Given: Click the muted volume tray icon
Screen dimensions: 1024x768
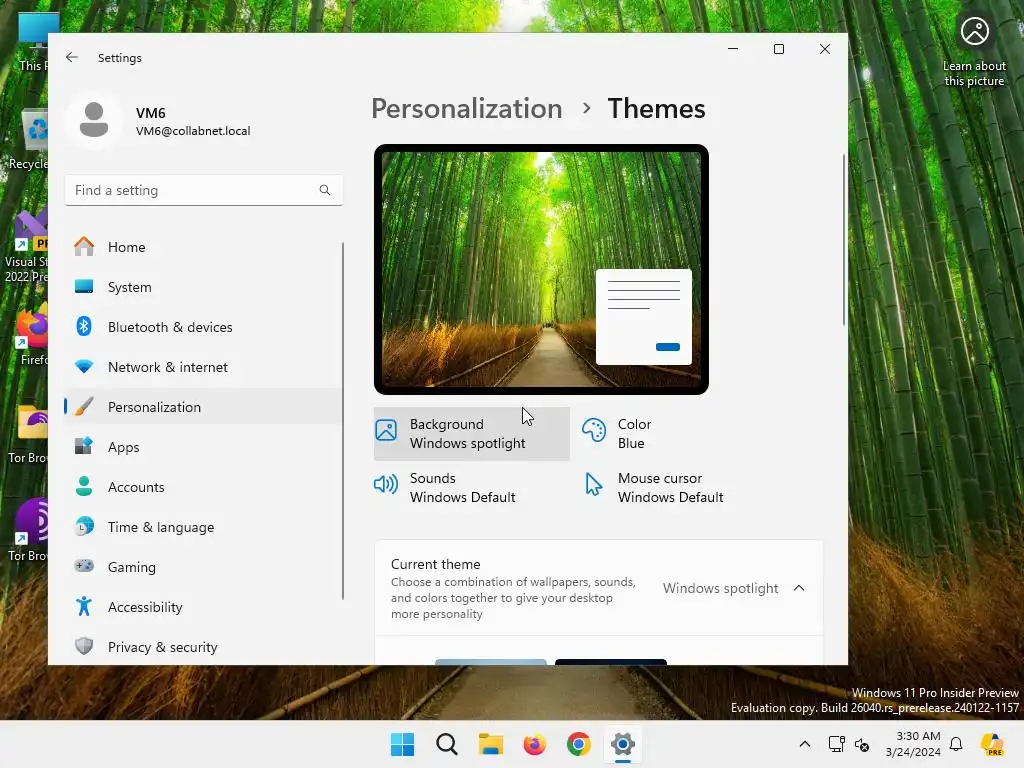Looking at the screenshot, I should (862, 744).
